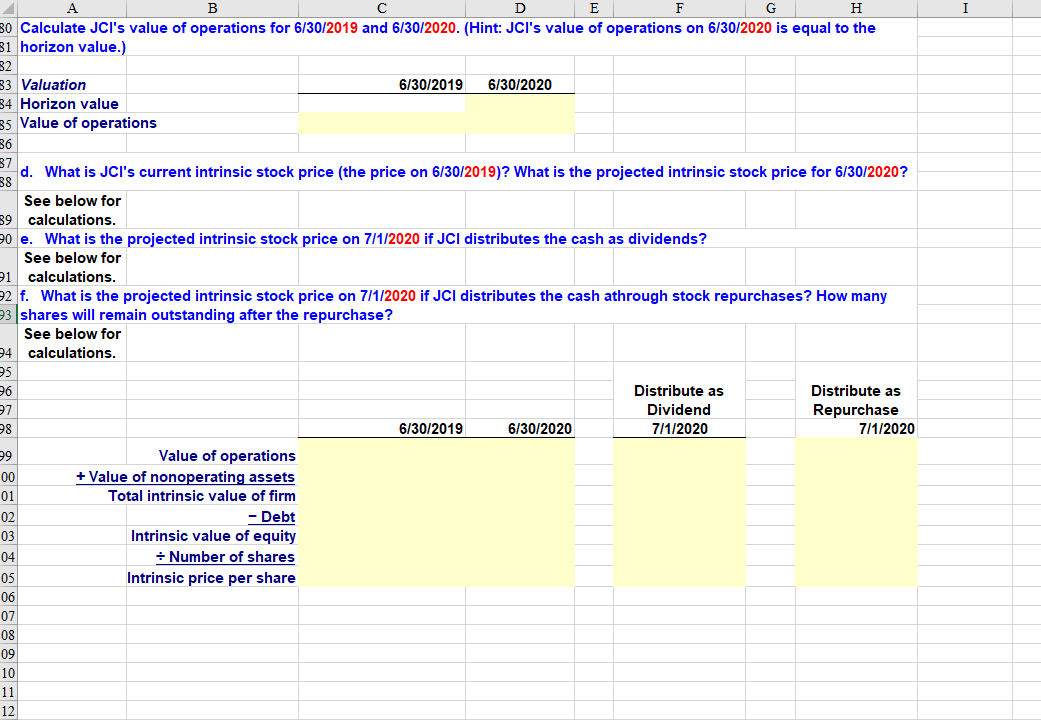This screenshot has height=720, width=1041.
Task: Select row 95 header
Action: click(x=7, y=371)
